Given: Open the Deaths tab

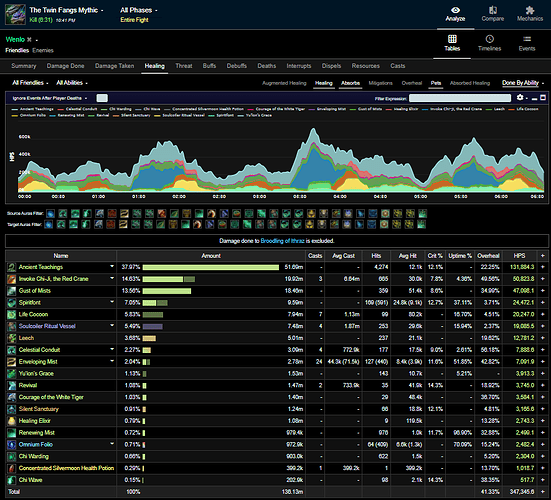Looking at the screenshot, I should point(266,66).
